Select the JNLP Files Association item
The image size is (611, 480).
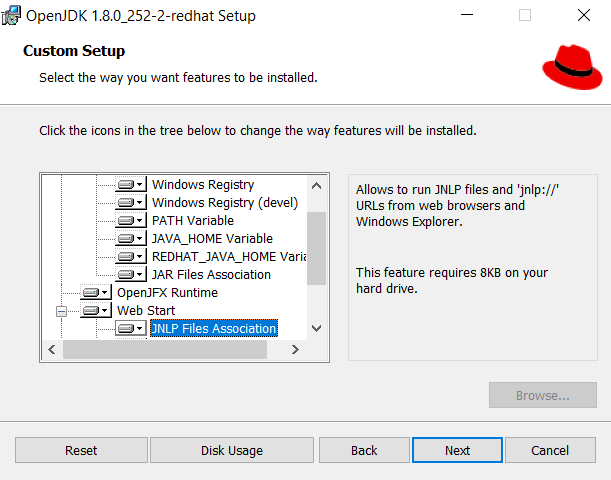tap(213, 329)
